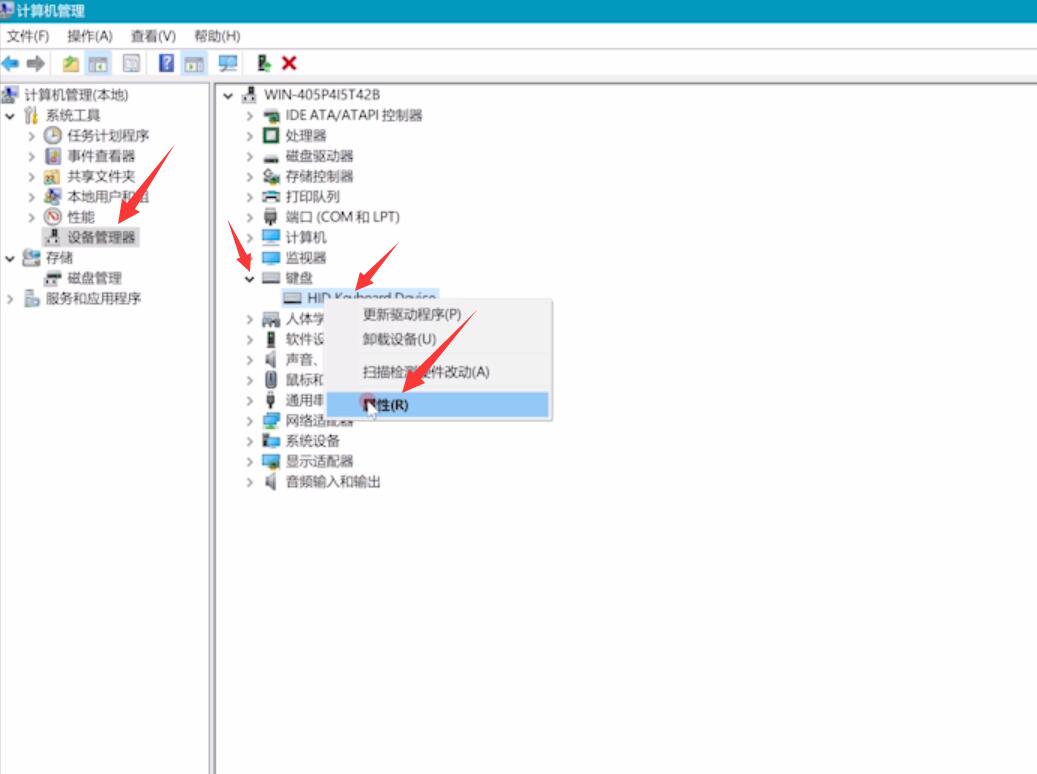Open the blue Help question mark icon
1037x774 pixels.
167,64
